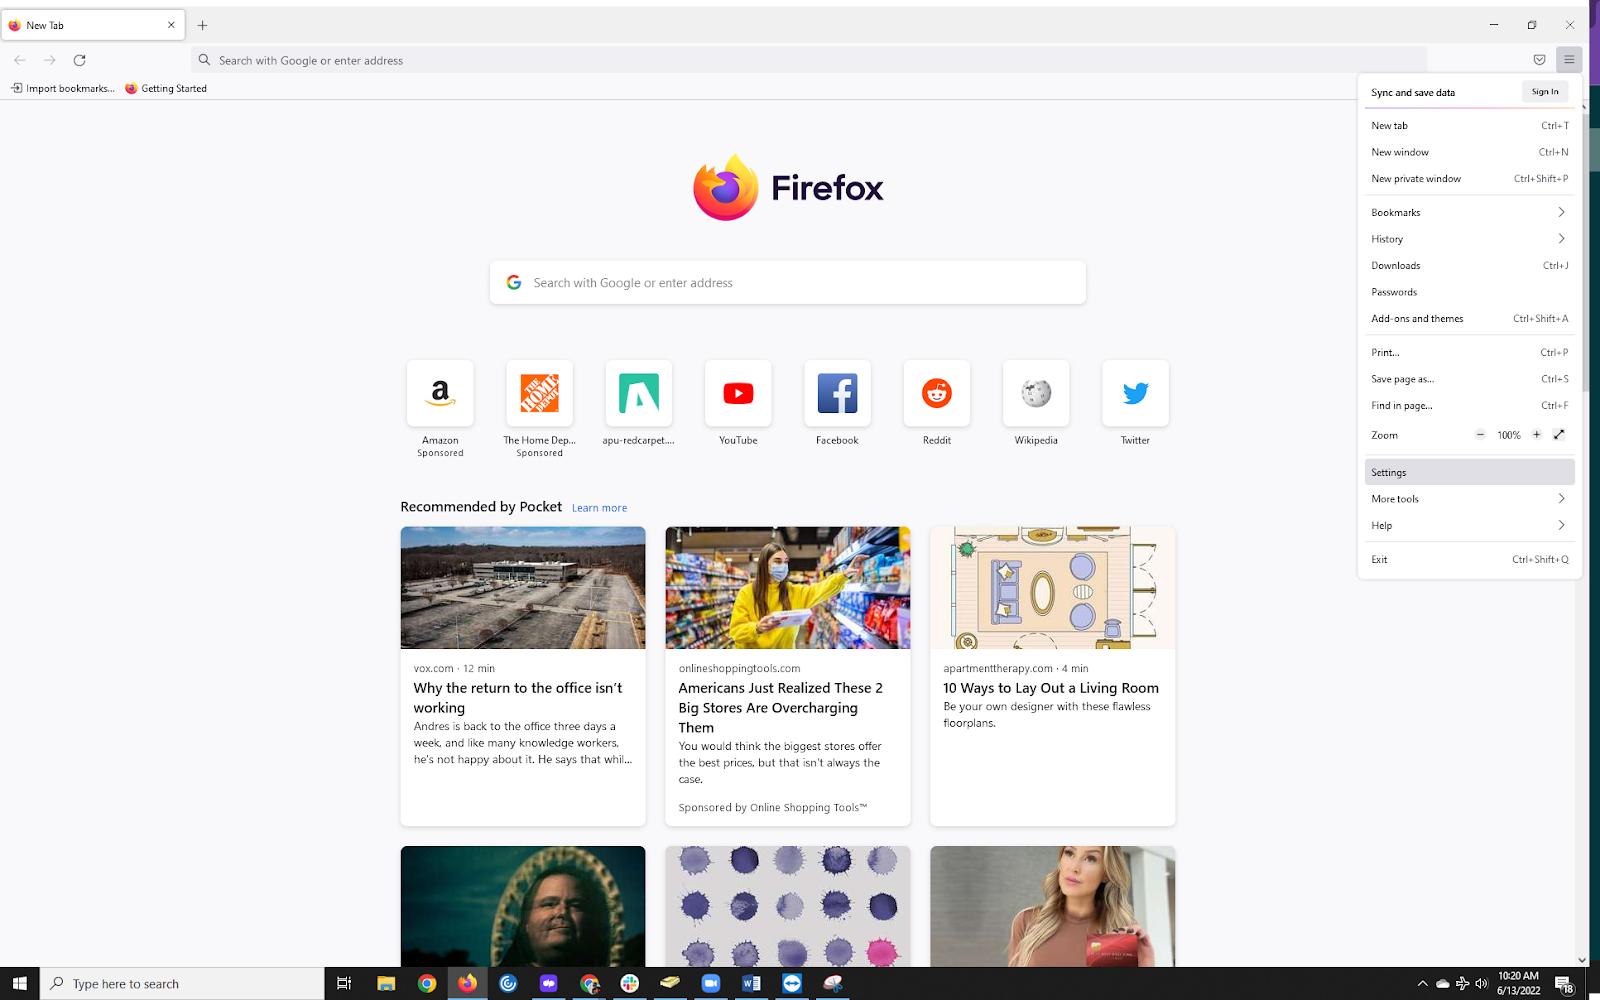Click the URL bar search field
This screenshot has height=1000, width=1600.
click(x=809, y=60)
